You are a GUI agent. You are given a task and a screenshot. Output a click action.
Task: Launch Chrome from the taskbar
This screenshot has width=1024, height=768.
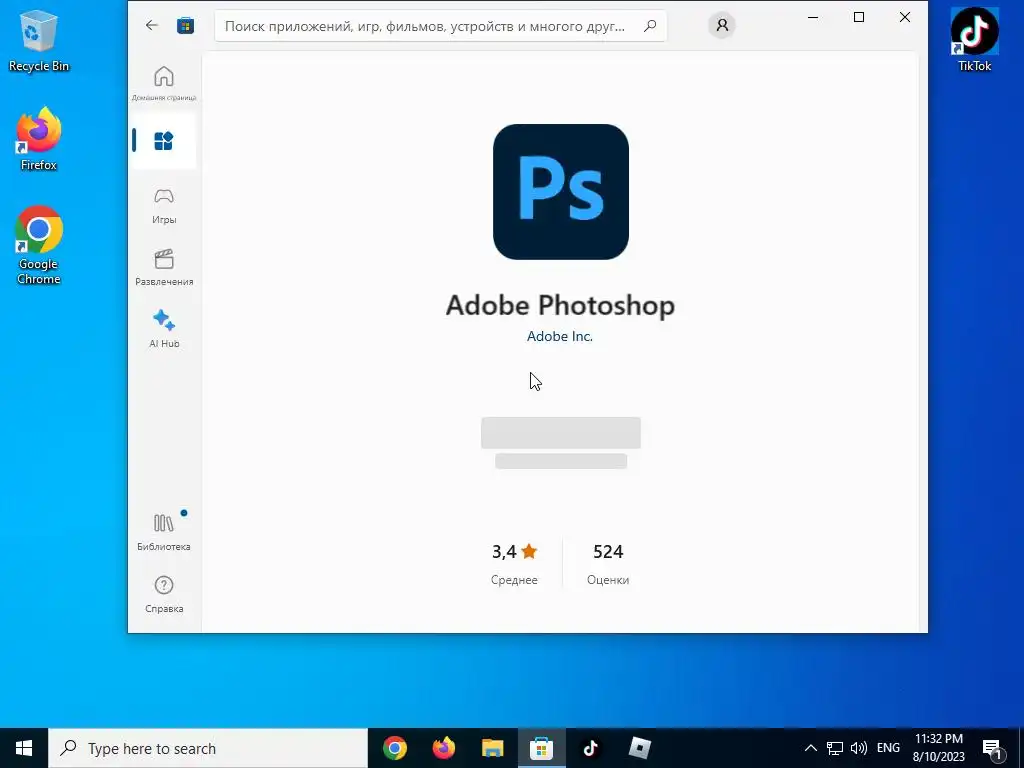coord(395,748)
